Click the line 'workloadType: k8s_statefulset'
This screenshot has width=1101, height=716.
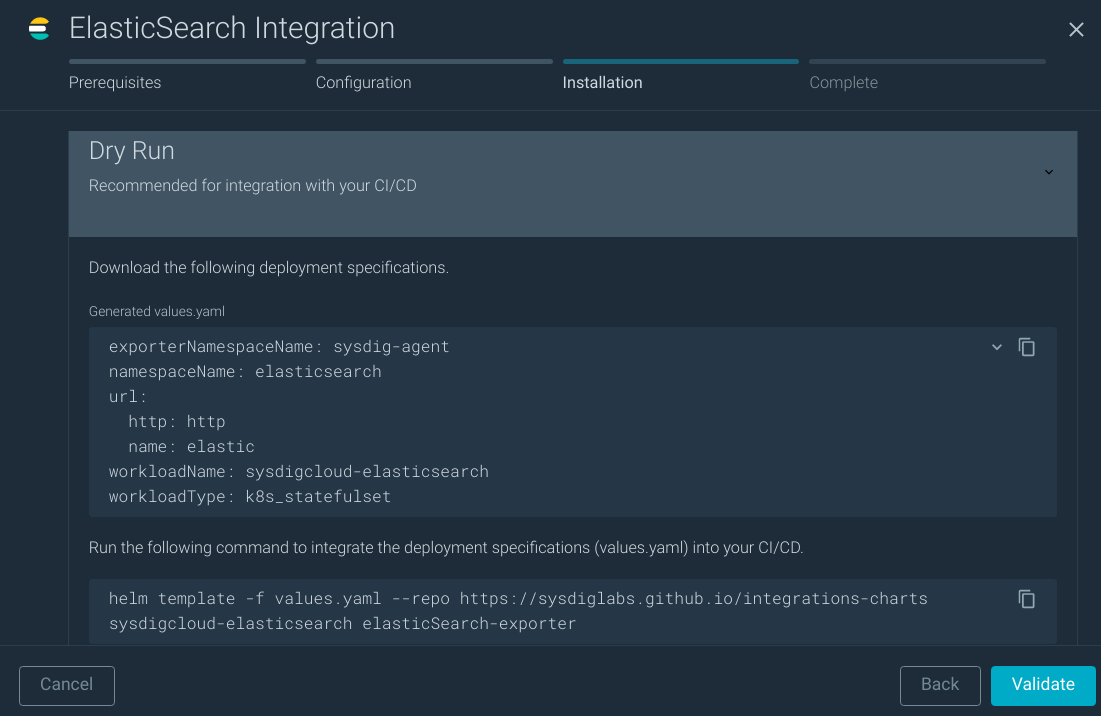click(x=250, y=497)
